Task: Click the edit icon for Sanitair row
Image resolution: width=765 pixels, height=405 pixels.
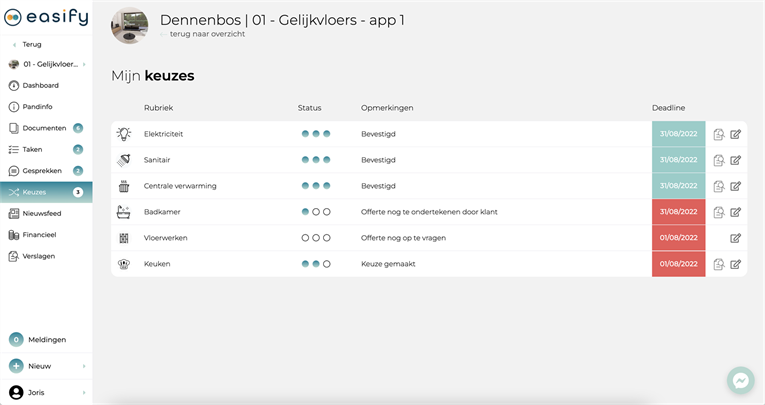Action: (736, 160)
